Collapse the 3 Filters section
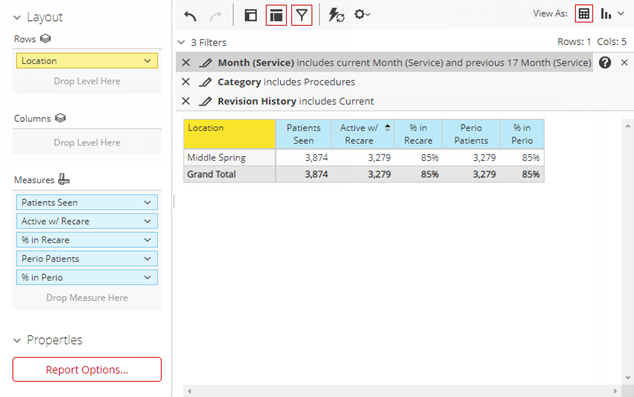The image size is (634, 397). pyautogui.click(x=182, y=42)
